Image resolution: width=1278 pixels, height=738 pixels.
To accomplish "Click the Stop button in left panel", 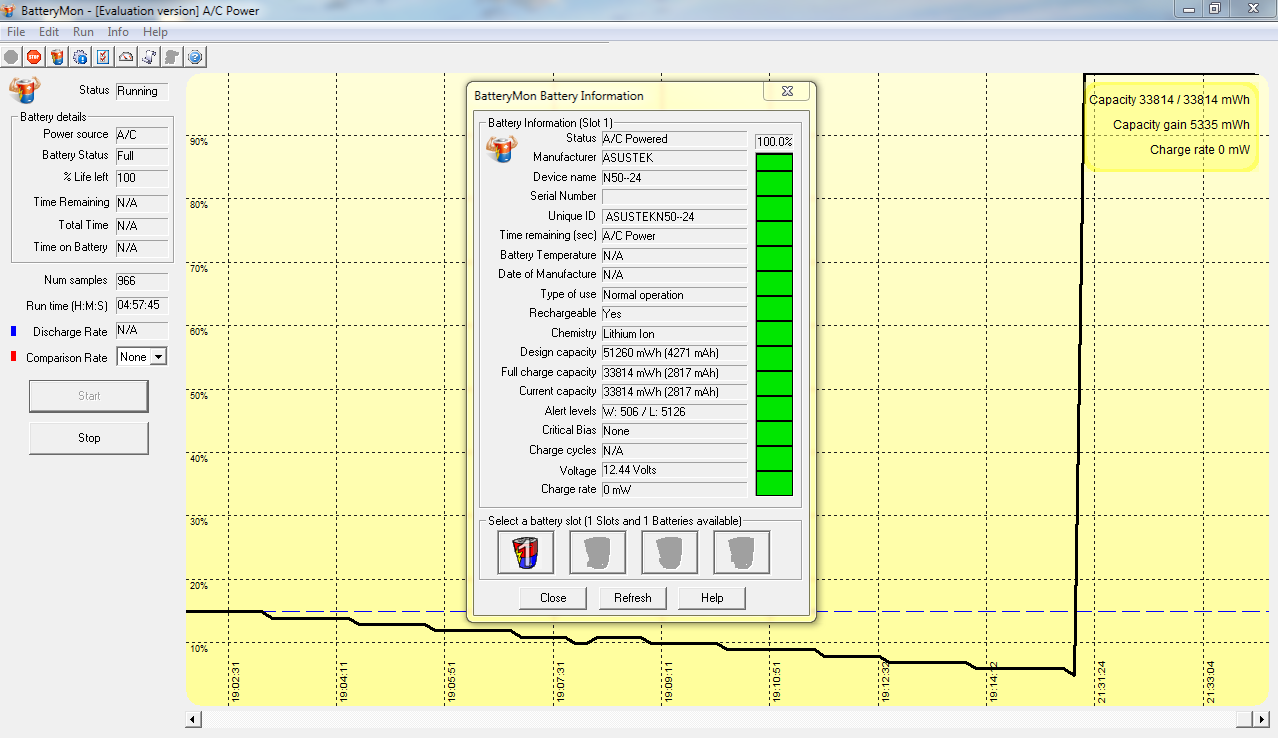I will coord(89,438).
